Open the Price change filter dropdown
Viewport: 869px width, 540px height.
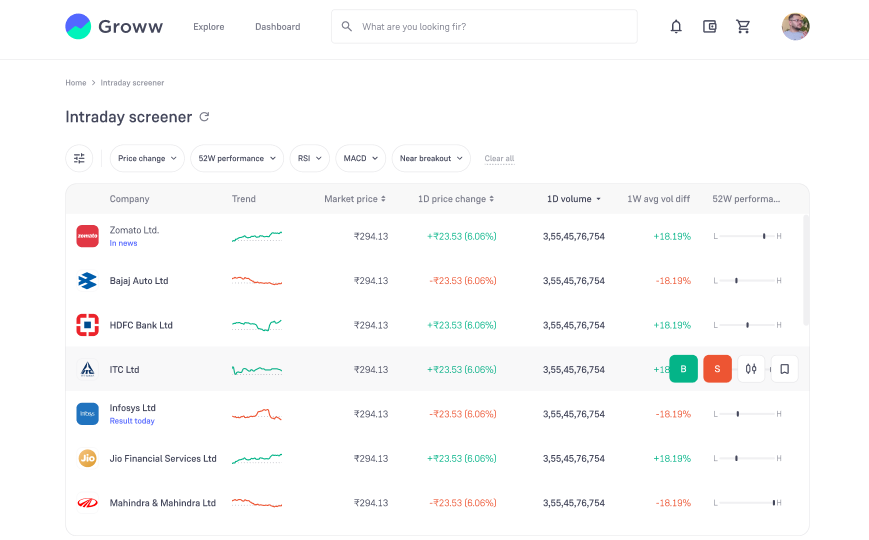(x=147, y=158)
